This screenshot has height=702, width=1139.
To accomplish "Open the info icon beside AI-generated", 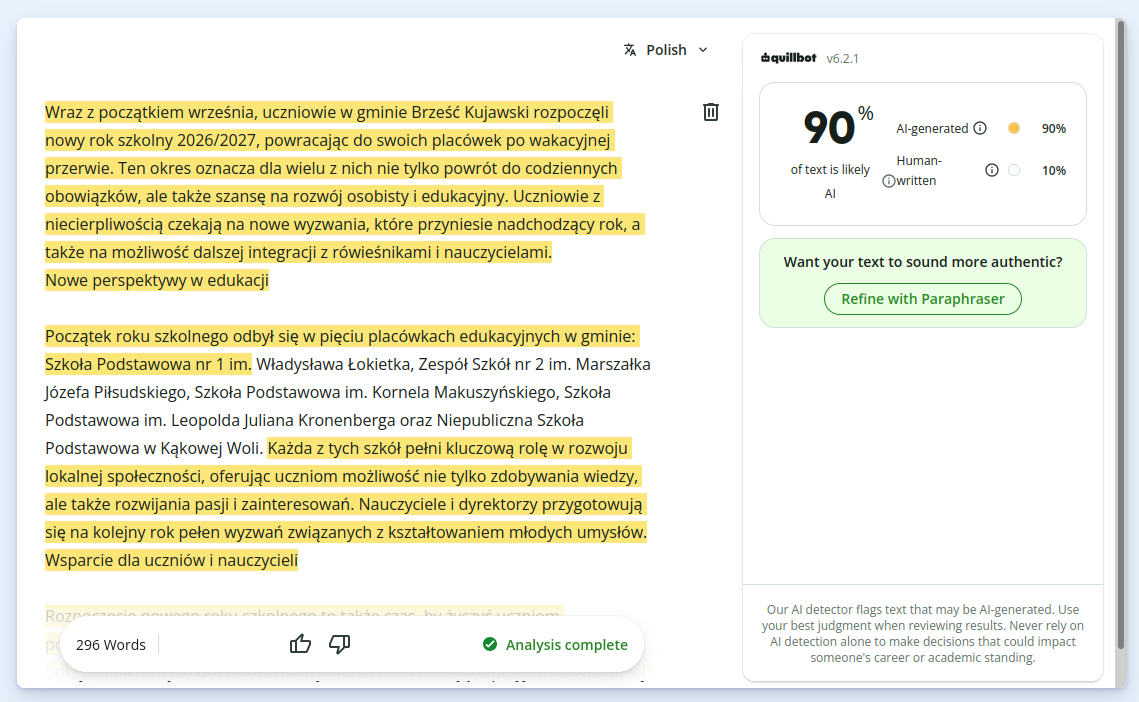I will (980, 128).
